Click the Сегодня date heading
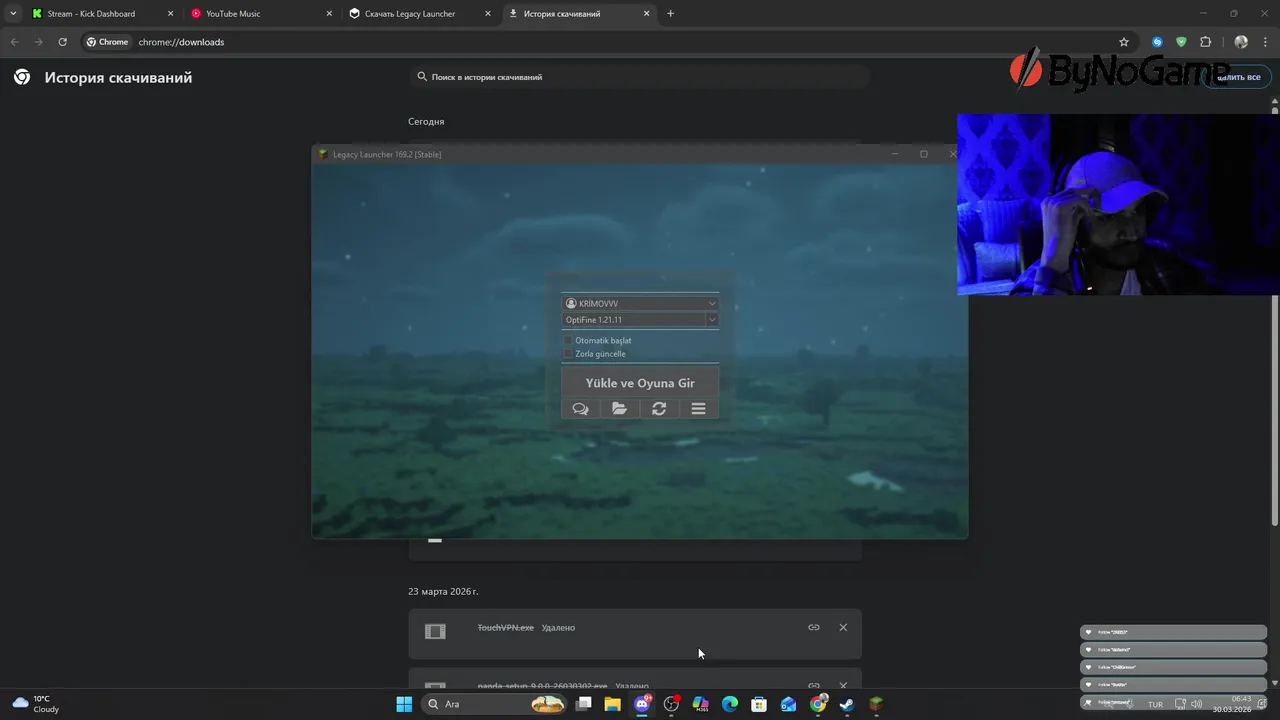1280x720 pixels. [x=426, y=121]
